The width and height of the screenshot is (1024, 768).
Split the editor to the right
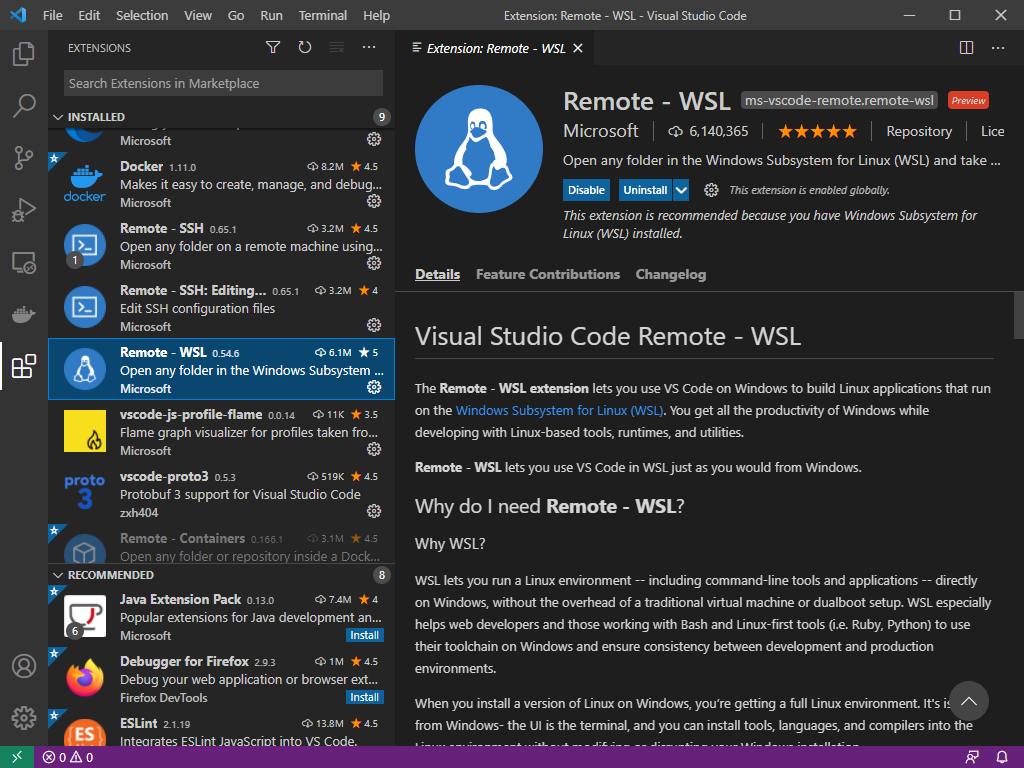click(967, 48)
